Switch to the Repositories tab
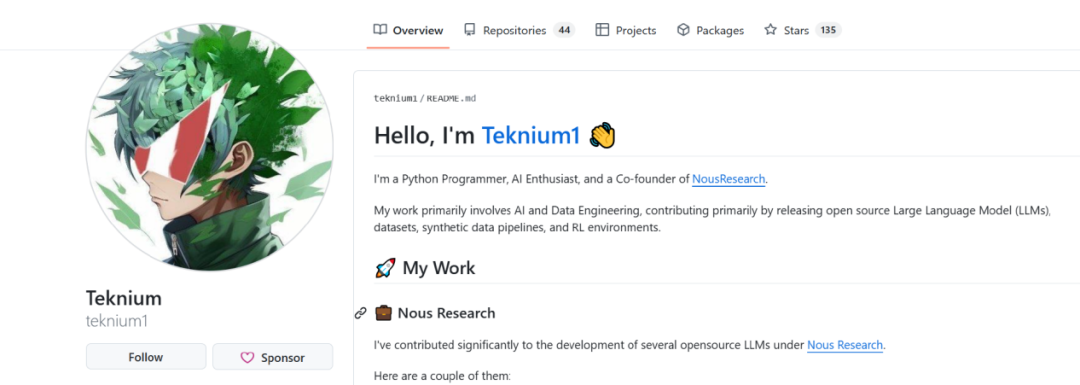This screenshot has height=385, width=1080. 519,30
